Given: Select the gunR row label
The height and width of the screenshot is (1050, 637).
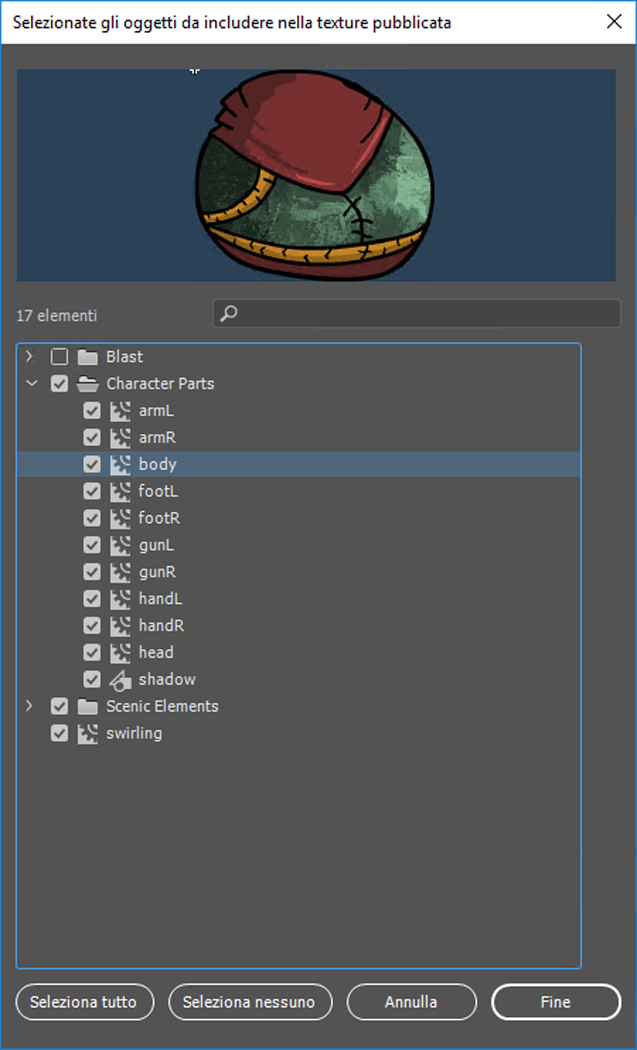Looking at the screenshot, I should pyautogui.click(x=157, y=573).
